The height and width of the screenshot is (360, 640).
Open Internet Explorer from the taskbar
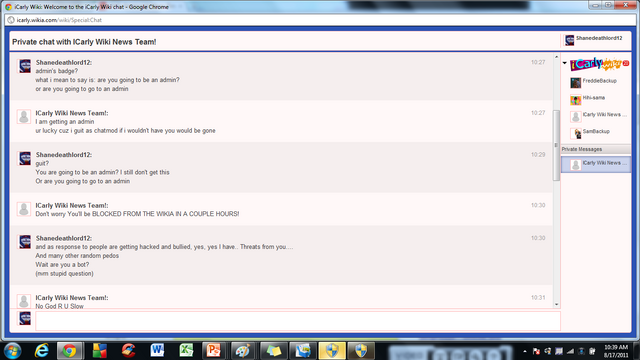[x=42, y=351]
